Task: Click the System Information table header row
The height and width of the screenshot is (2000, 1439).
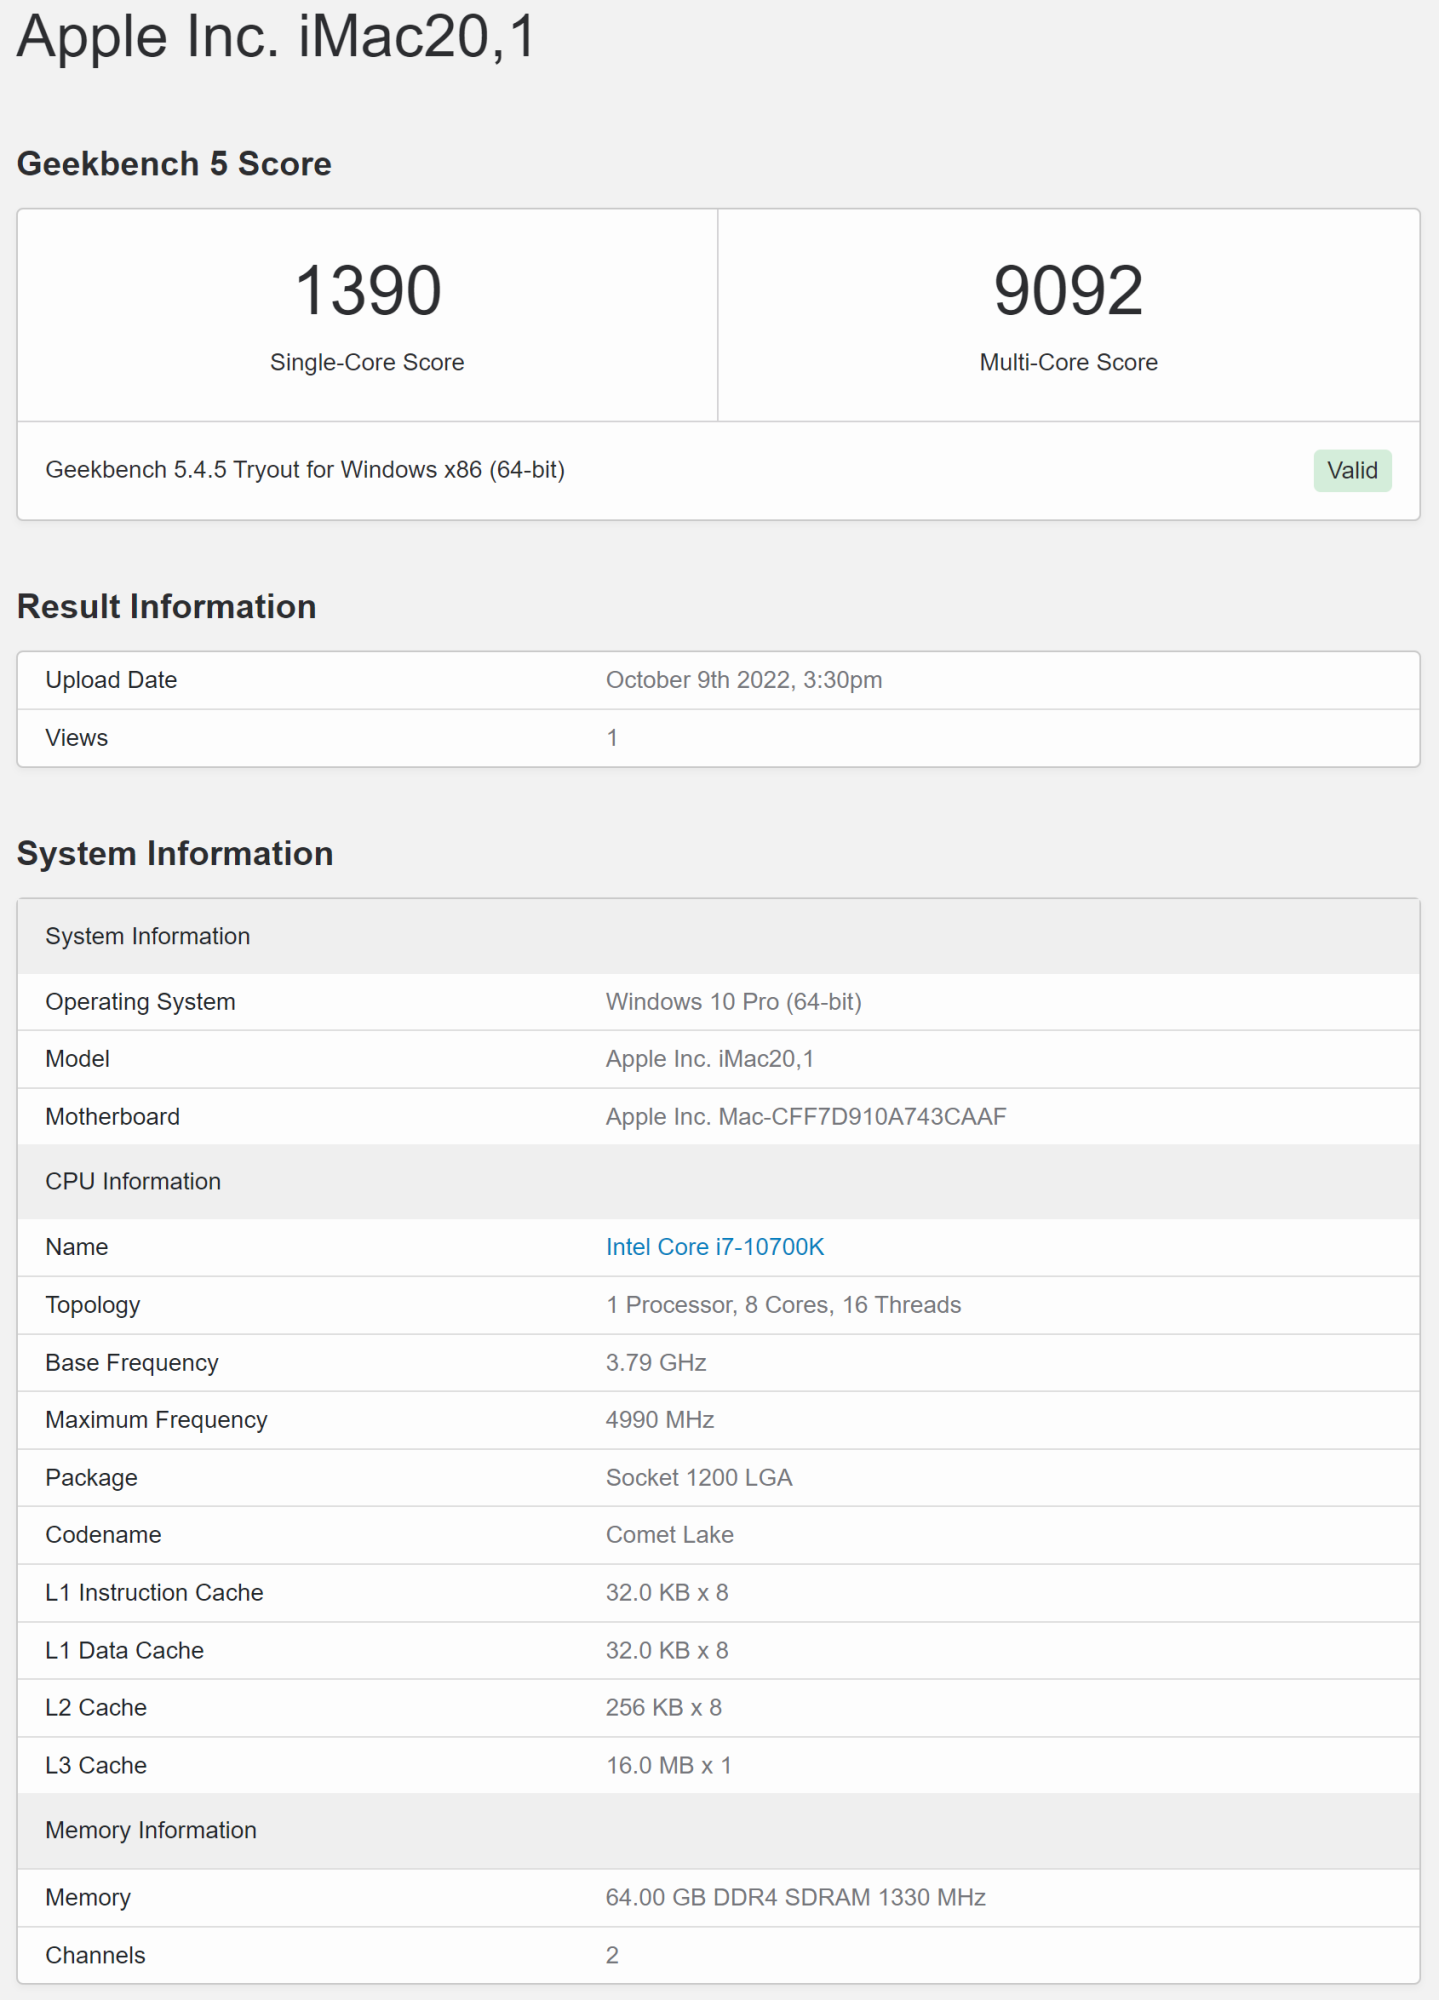Action: coord(718,936)
